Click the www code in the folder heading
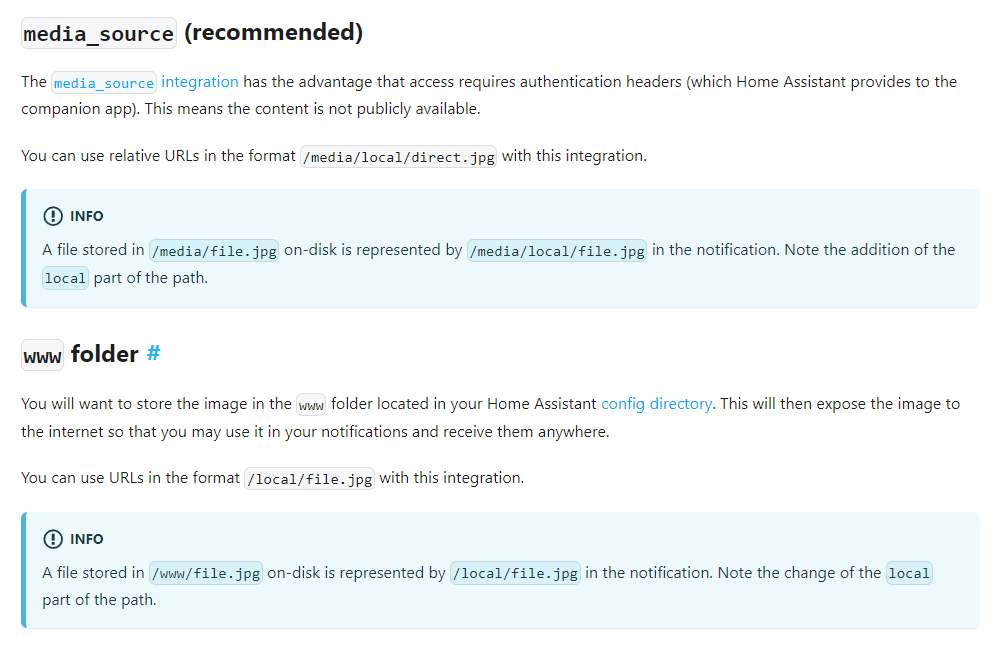The height and width of the screenshot is (651, 1001). click(42, 355)
